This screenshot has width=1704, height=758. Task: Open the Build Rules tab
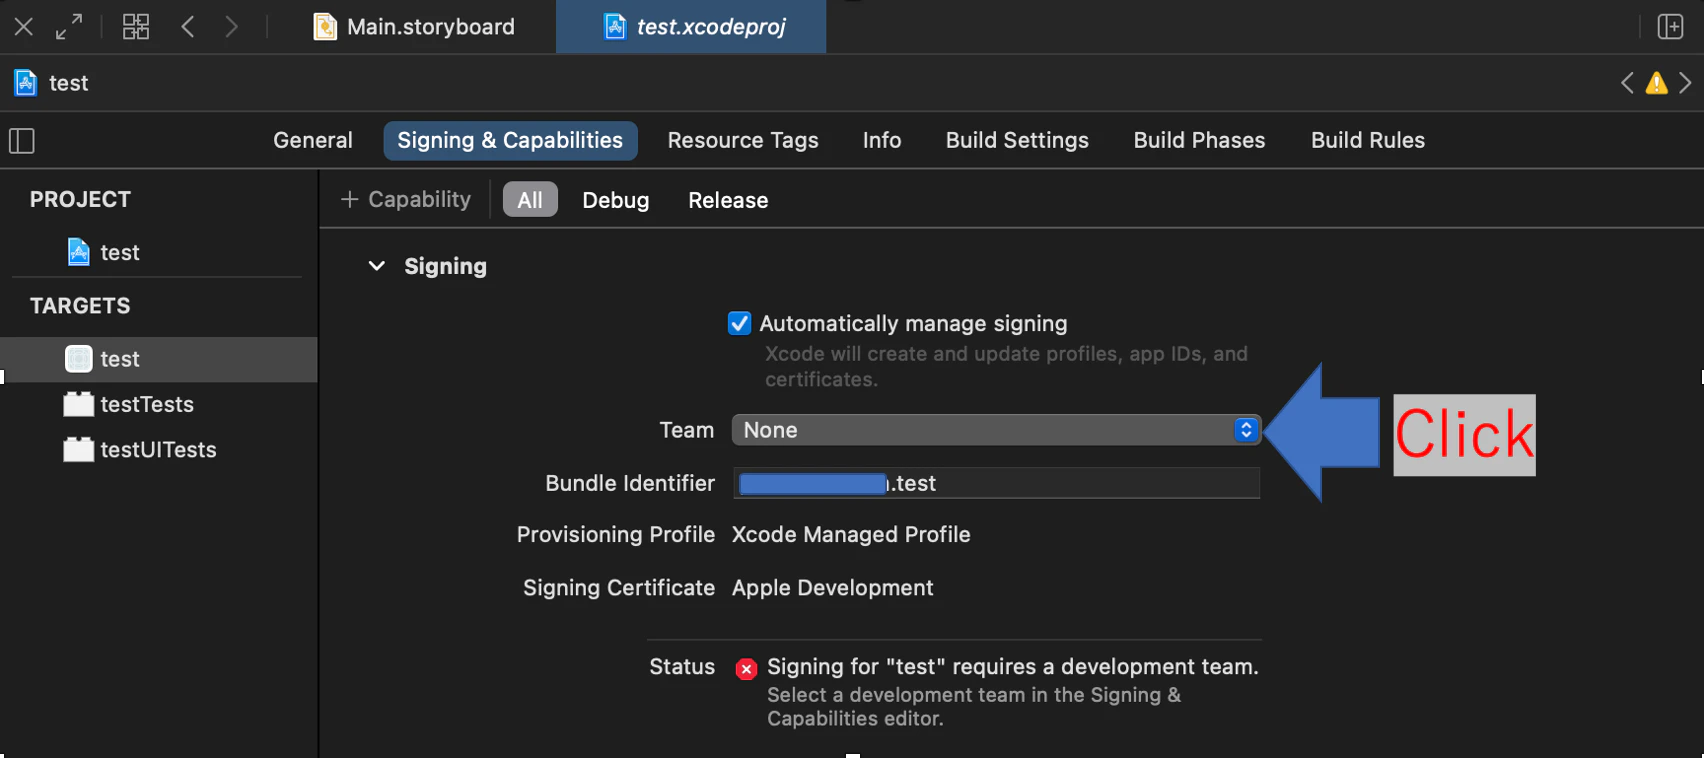[1368, 141]
